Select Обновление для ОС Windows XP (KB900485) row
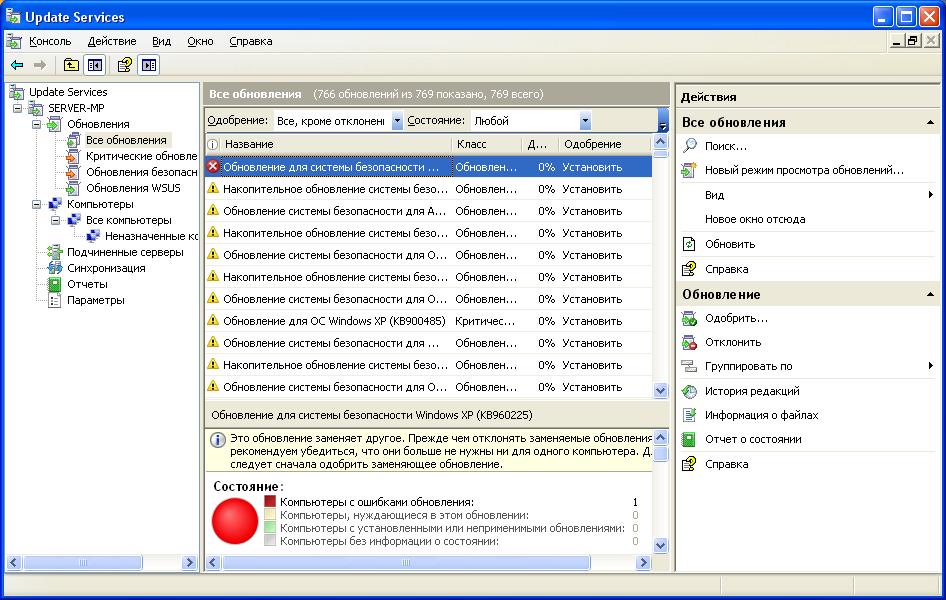946x600 pixels. coord(428,321)
